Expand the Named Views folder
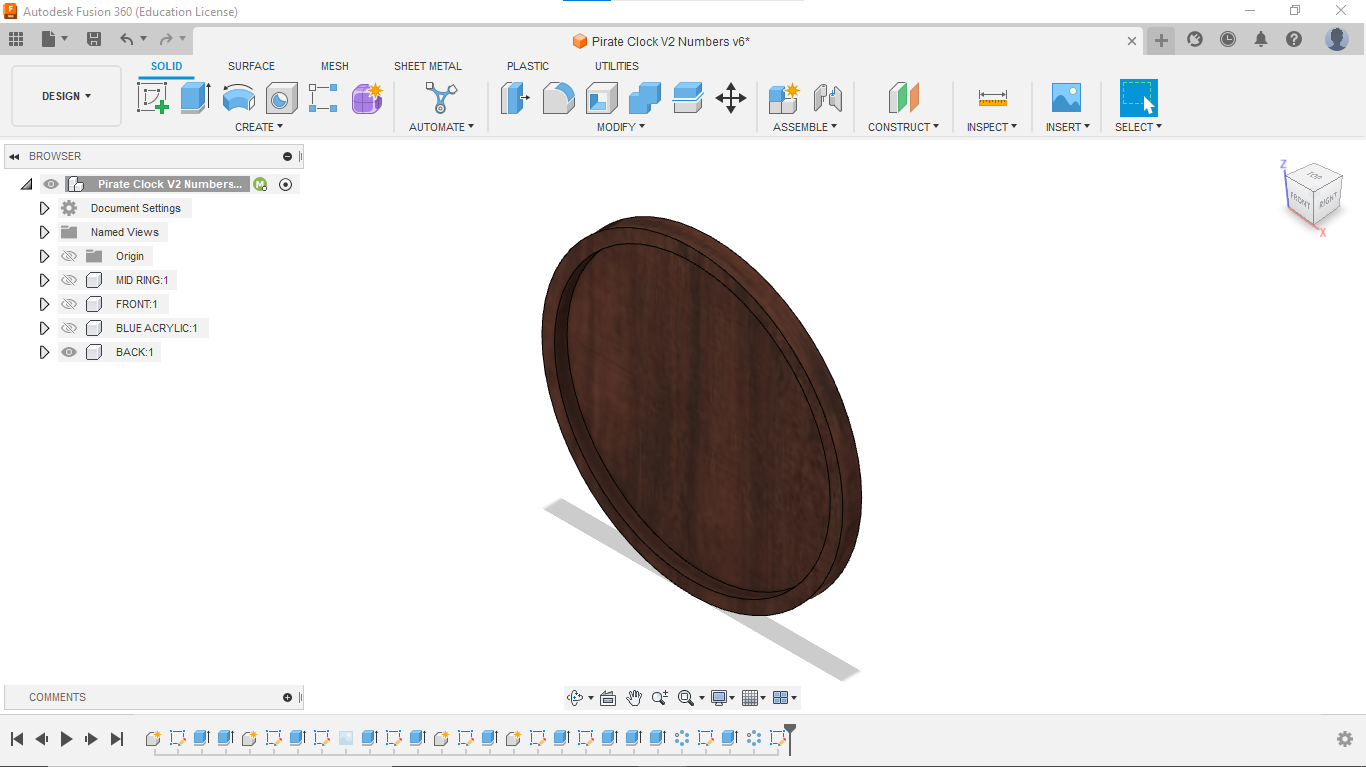This screenshot has height=767, width=1366. [44, 232]
